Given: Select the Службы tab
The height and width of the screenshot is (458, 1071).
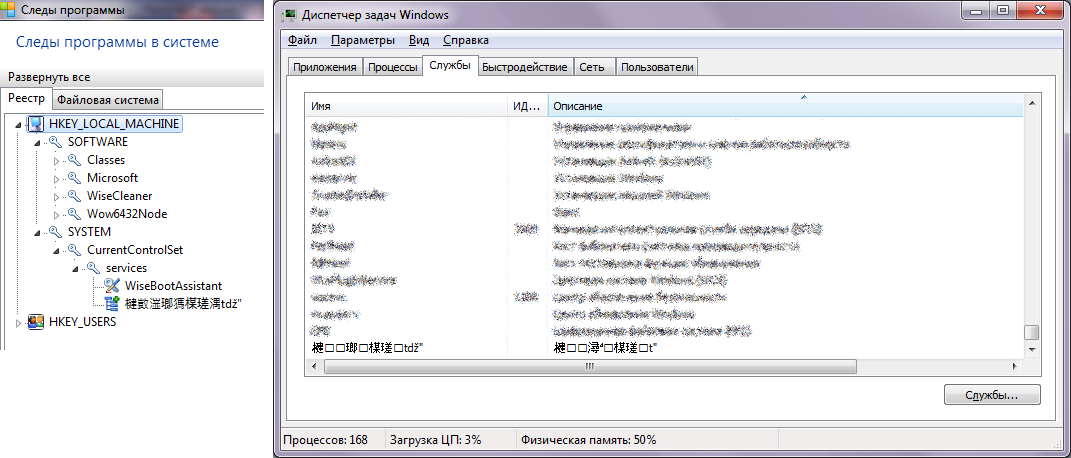Looking at the screenshot, I should 450,66.
